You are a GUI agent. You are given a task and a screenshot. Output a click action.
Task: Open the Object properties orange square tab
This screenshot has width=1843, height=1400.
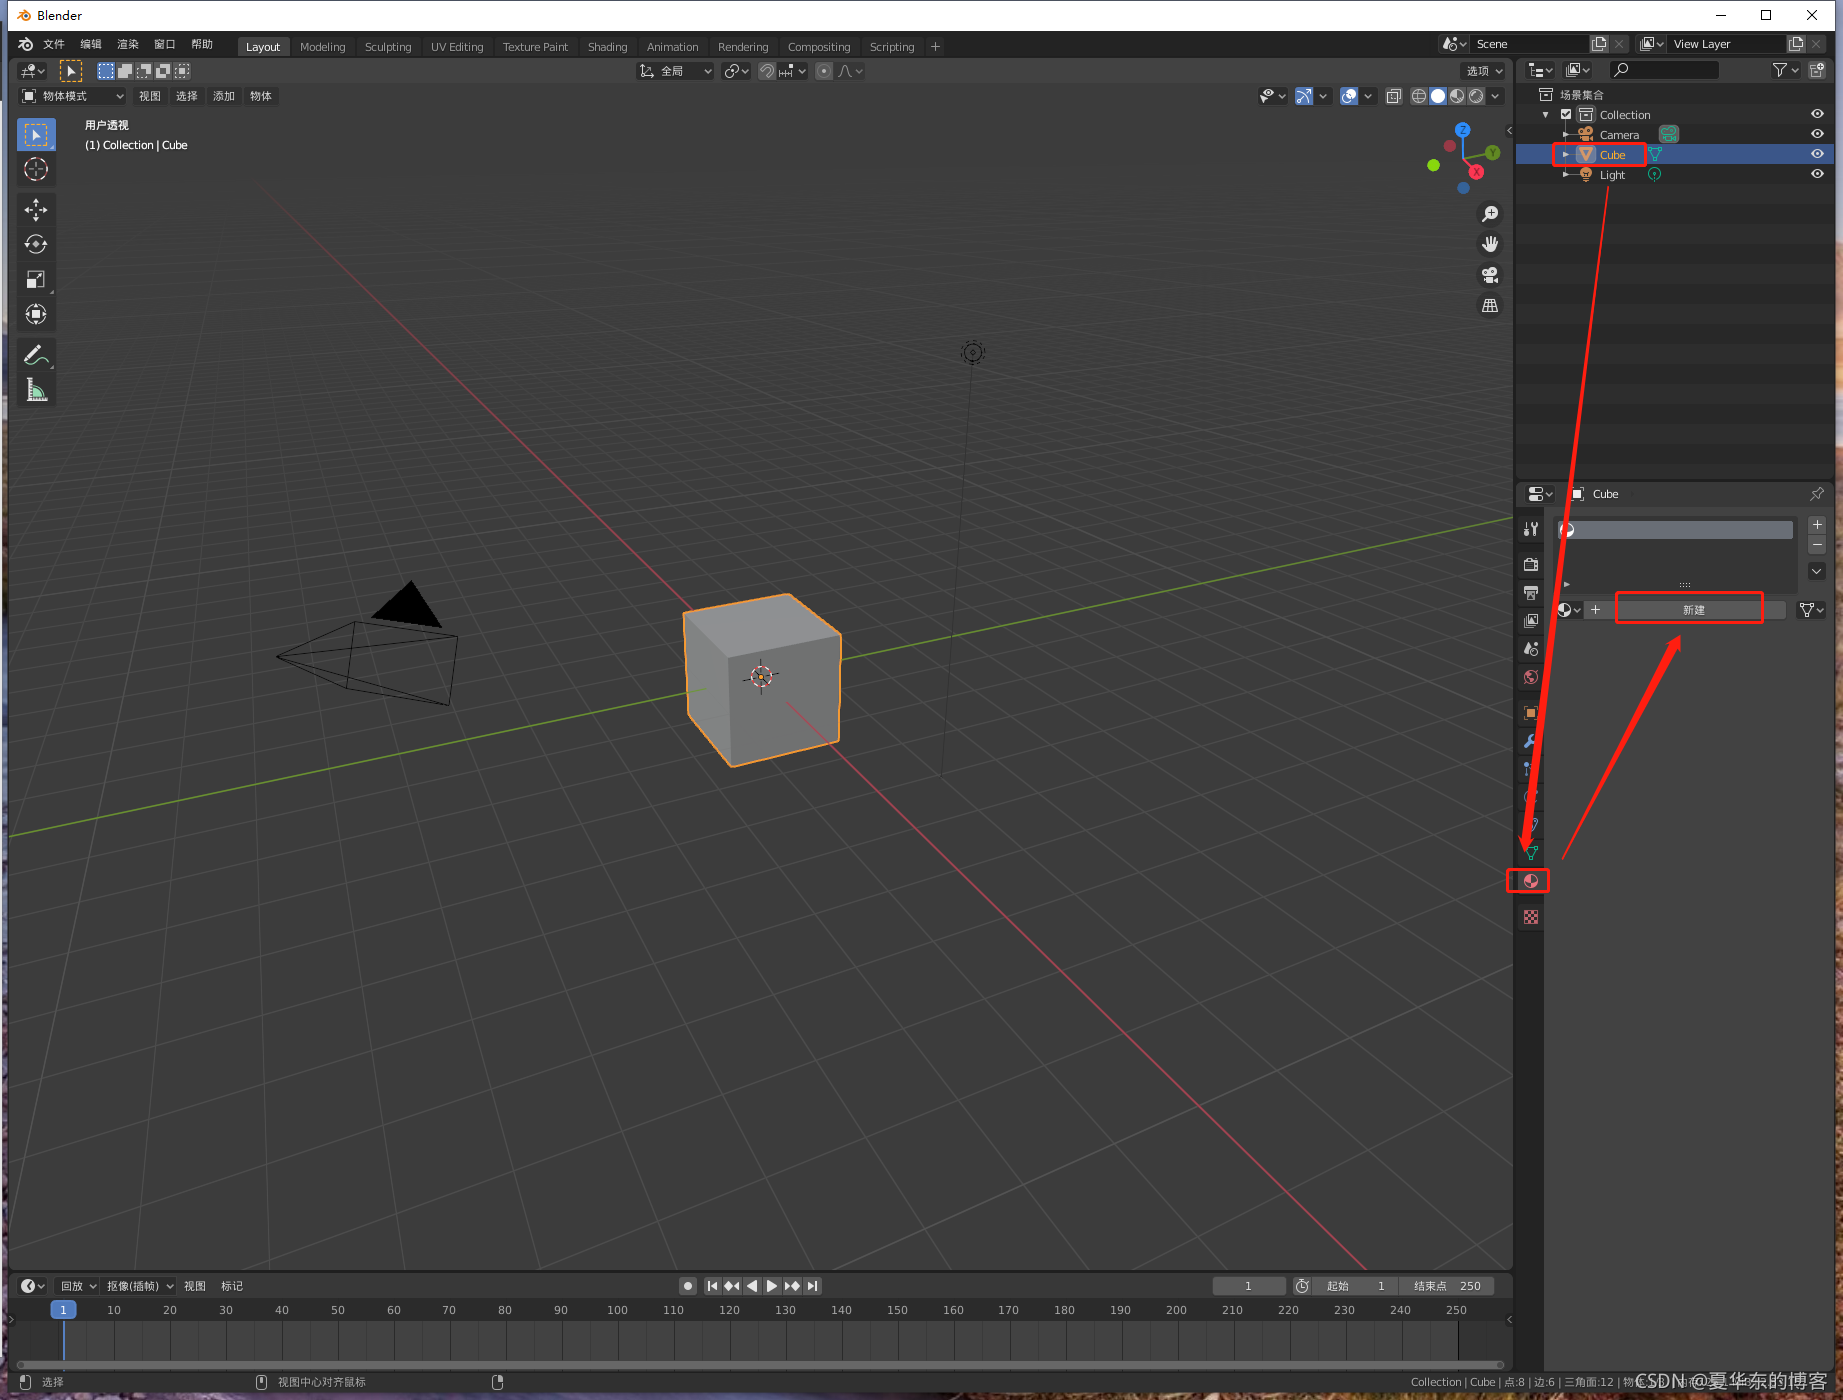[x=1530, y=713]
